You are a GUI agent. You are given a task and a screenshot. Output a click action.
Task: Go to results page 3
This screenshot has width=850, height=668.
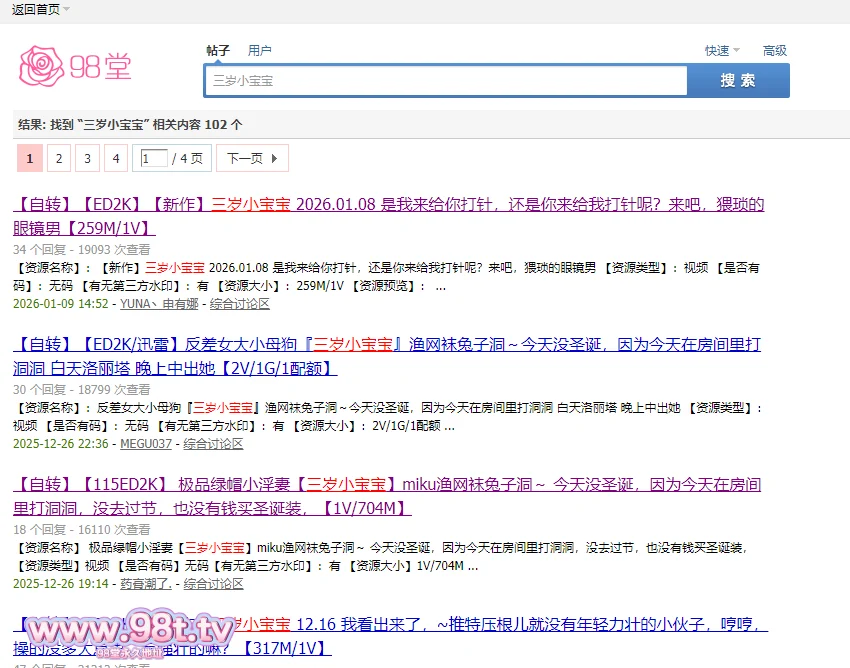[x=87, y=158]
